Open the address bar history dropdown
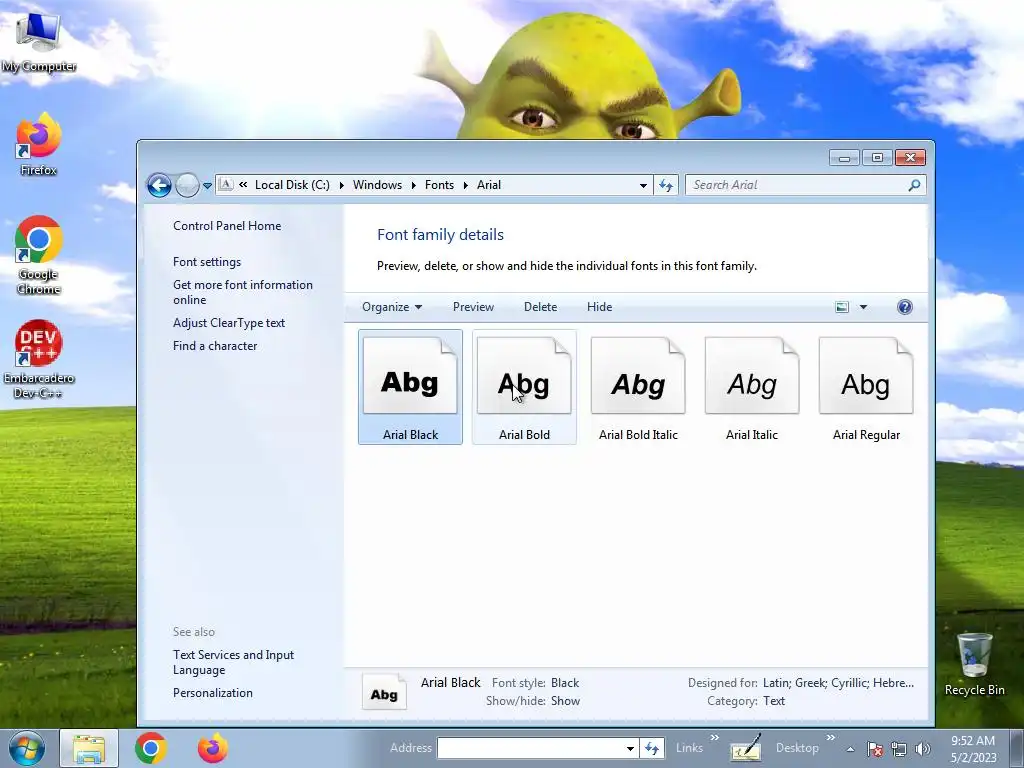This screenshot has width=1024, height=768. coord(643,185)
